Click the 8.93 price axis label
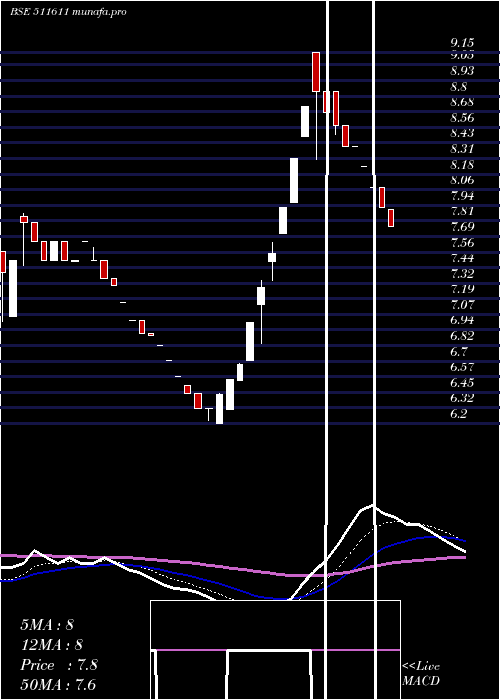The height and width of the screenshot is (700, 500). (x=462, y=71)
